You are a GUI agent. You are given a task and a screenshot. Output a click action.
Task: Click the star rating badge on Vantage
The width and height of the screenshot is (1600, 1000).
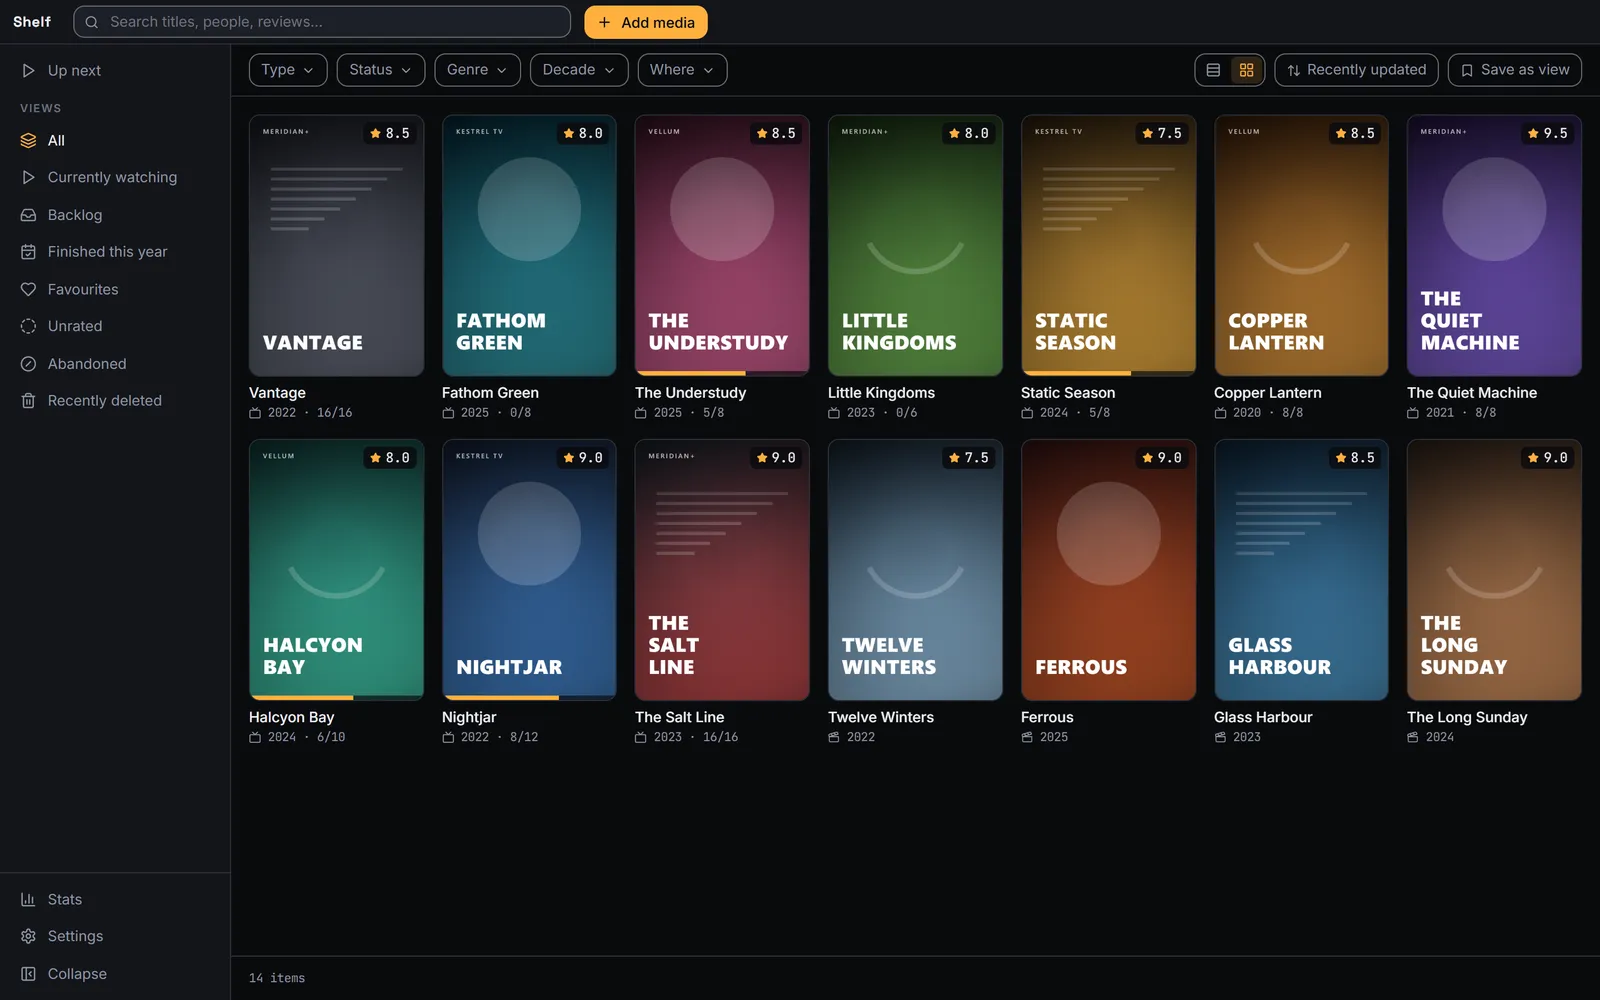(390, 133)
